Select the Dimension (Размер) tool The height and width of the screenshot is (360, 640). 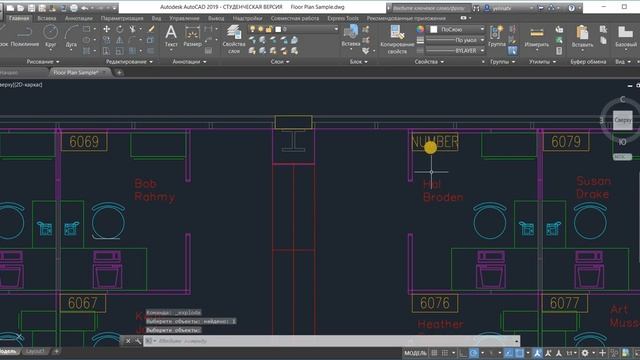tap(192, 36)
